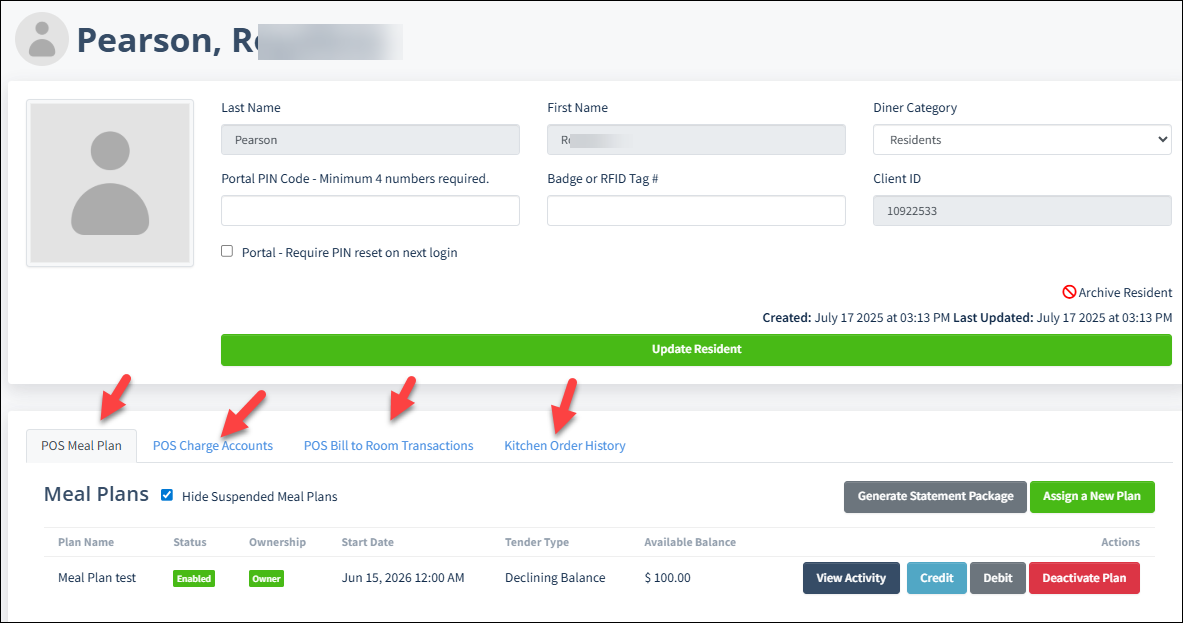Click the Last Name field showing Pearson
Image resolution: width=1183 pixels, height=623 pixels.
click(370, 140)
